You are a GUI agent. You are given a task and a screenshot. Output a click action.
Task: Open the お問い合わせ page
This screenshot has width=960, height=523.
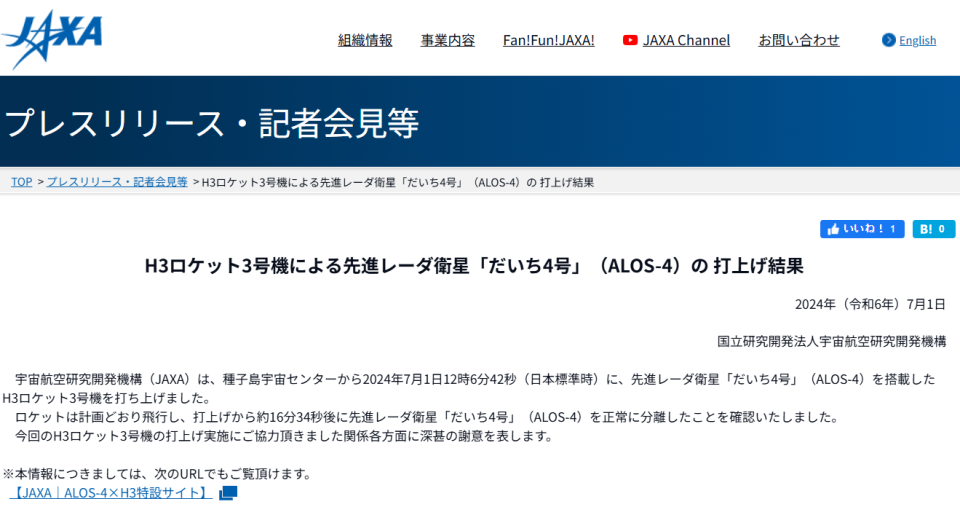click(799, 40)
